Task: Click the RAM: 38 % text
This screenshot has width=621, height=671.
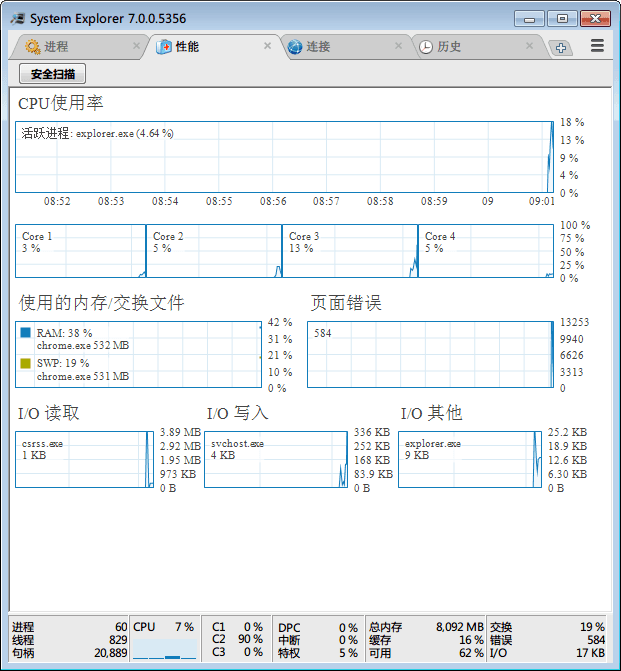Action: (64, 333)
